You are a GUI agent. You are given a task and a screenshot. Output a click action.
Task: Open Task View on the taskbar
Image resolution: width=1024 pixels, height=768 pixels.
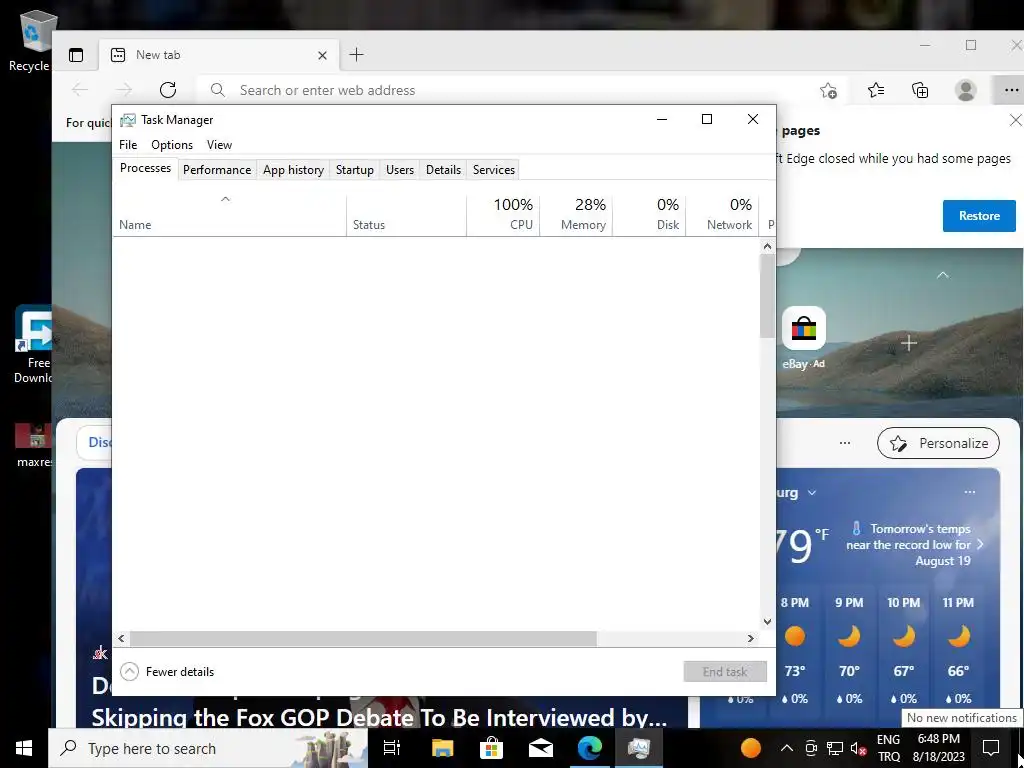[392, 748]
